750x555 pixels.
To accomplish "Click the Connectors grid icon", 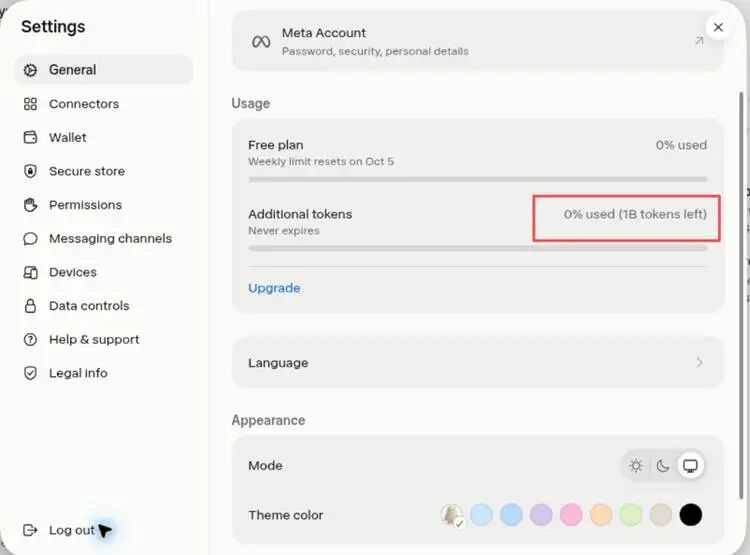I will (30, 104).
